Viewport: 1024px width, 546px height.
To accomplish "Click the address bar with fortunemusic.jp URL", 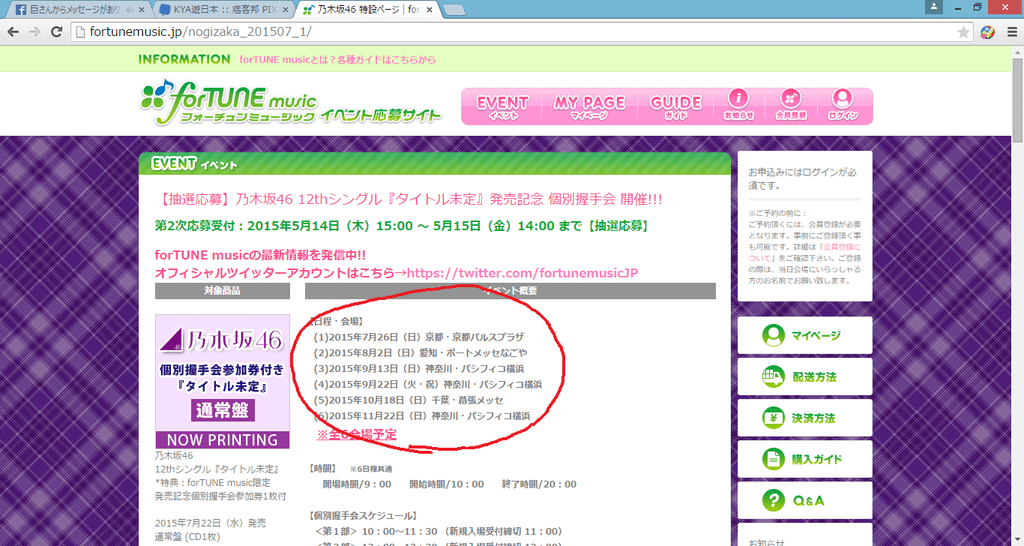I will tap(522, 31).
